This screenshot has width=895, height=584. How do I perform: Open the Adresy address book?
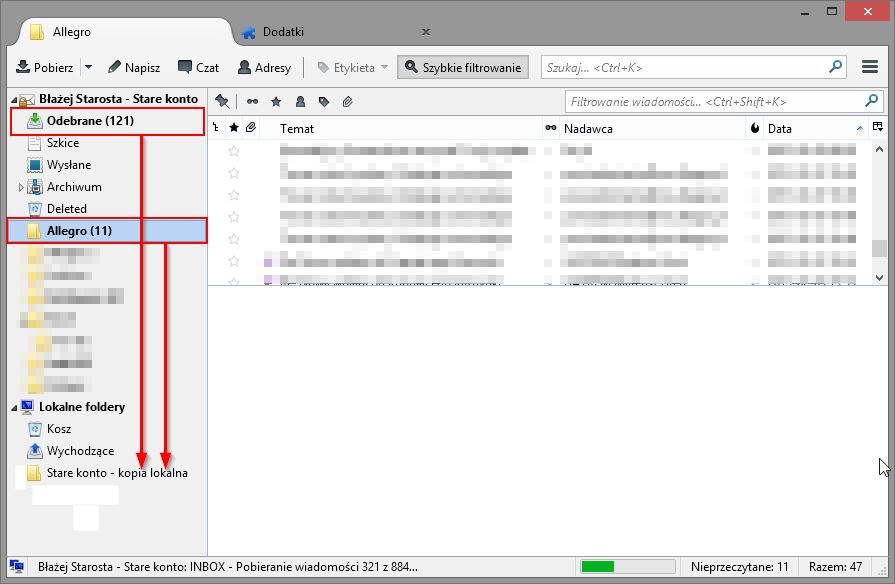coord(264,67)
